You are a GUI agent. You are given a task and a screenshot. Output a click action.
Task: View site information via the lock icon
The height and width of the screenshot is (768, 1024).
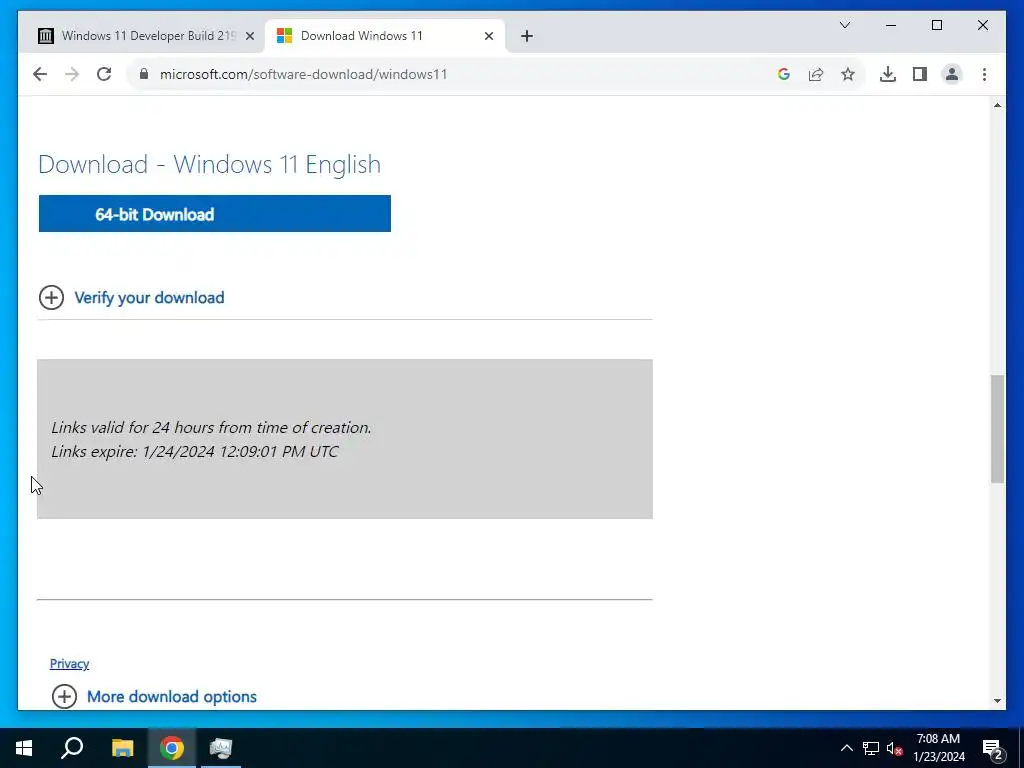point(144,74)
